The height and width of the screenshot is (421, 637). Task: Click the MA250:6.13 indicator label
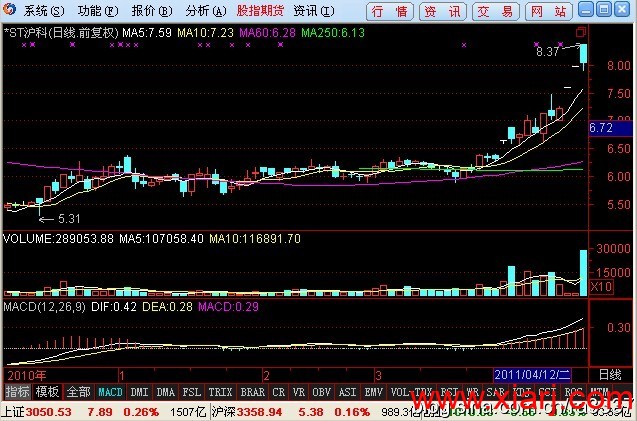pyautogui.click(x=333, y=33)
